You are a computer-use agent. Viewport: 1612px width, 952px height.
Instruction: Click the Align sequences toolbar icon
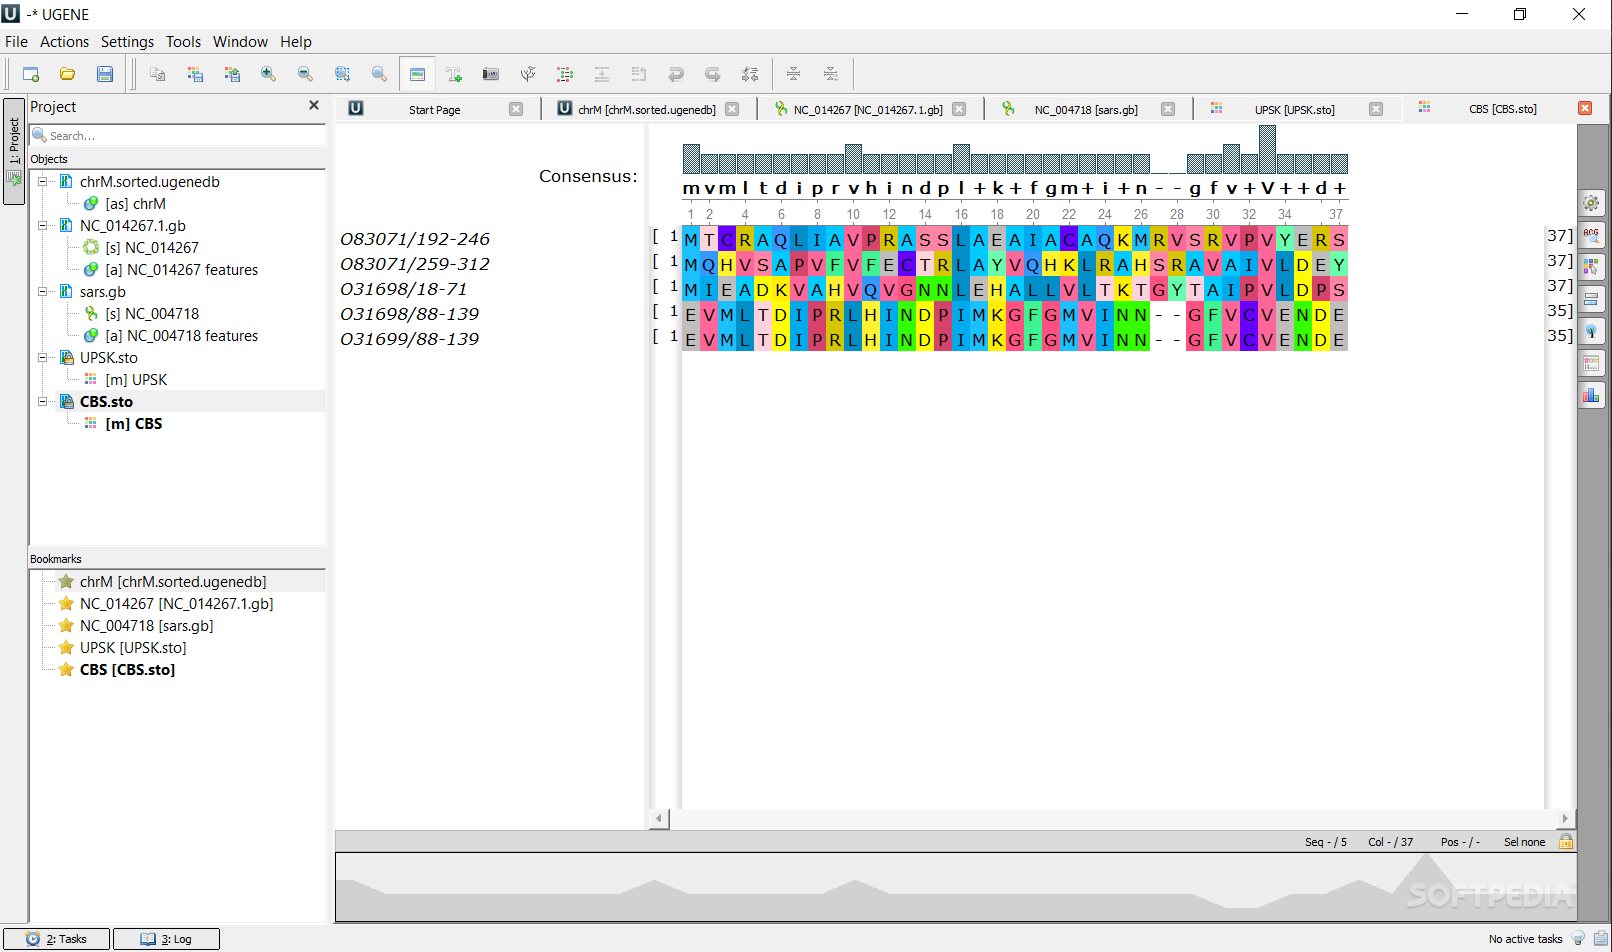click(564, 74)
